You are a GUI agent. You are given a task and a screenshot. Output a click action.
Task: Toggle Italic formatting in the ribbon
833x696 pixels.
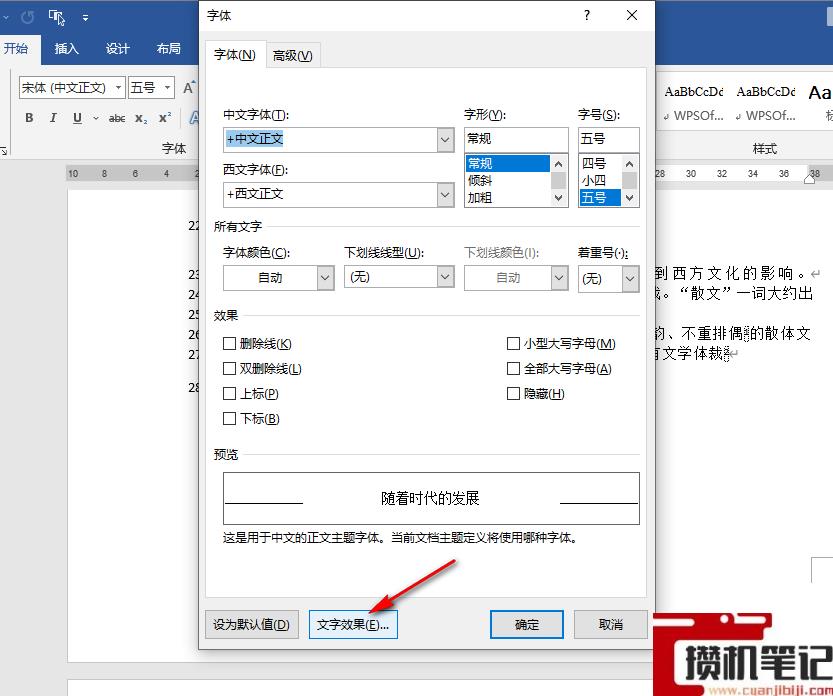[x=53, y=118]
